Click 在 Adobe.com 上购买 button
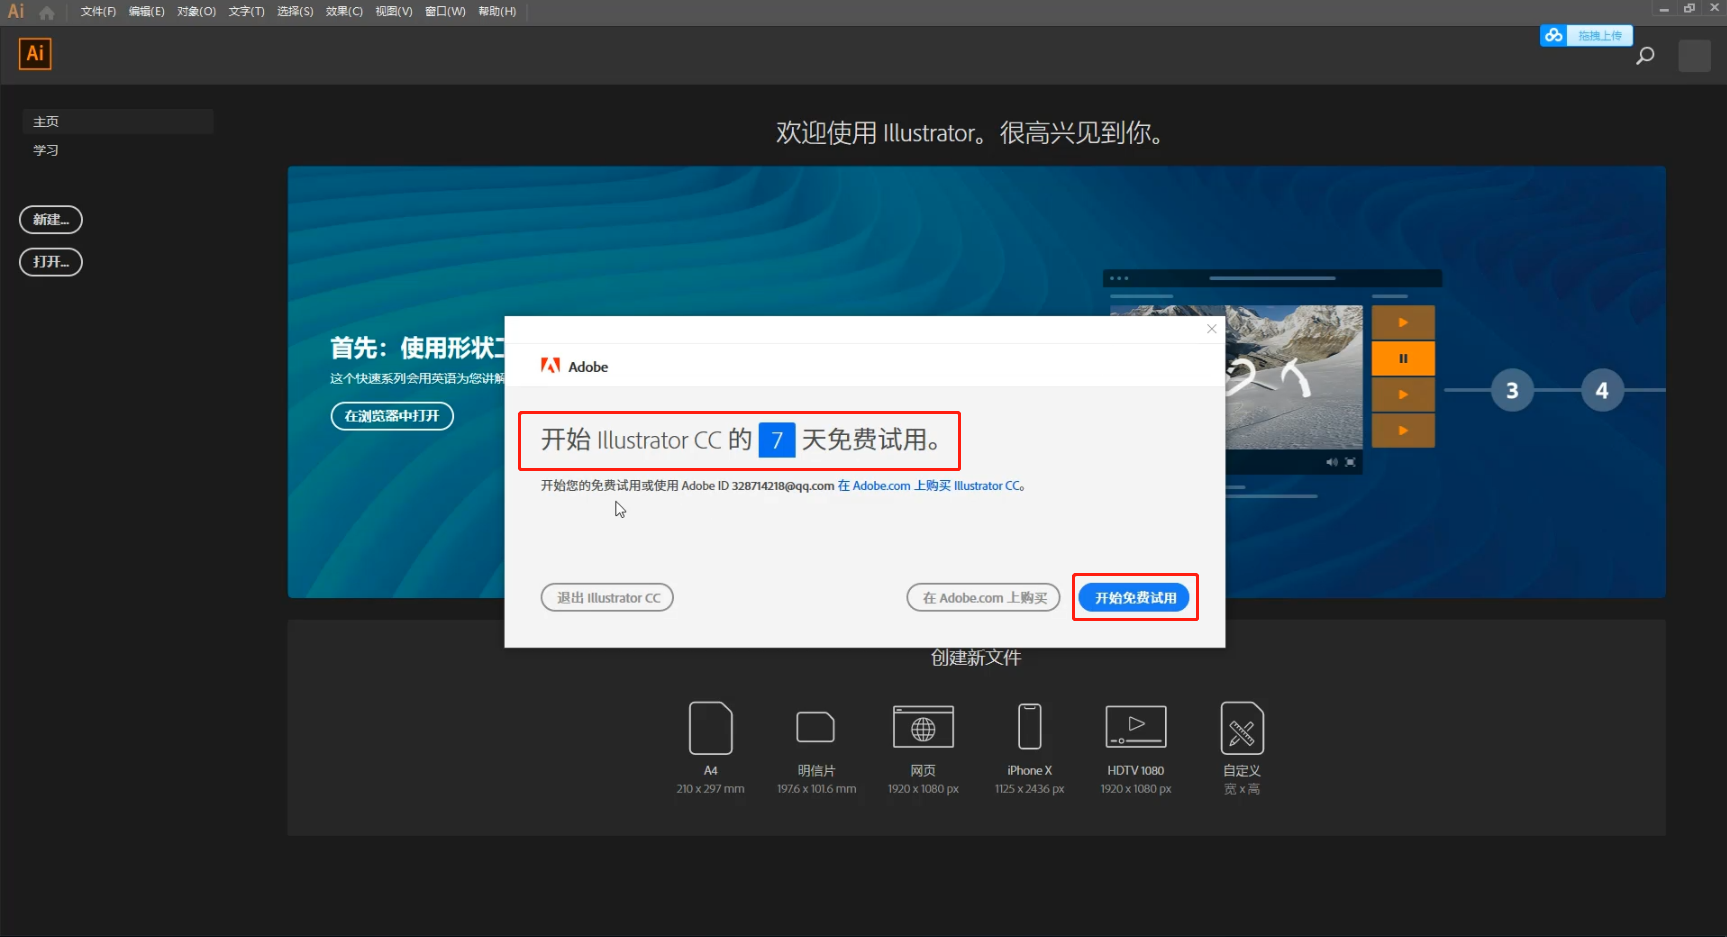The image size is (1727, 937). tap(984, 598)
